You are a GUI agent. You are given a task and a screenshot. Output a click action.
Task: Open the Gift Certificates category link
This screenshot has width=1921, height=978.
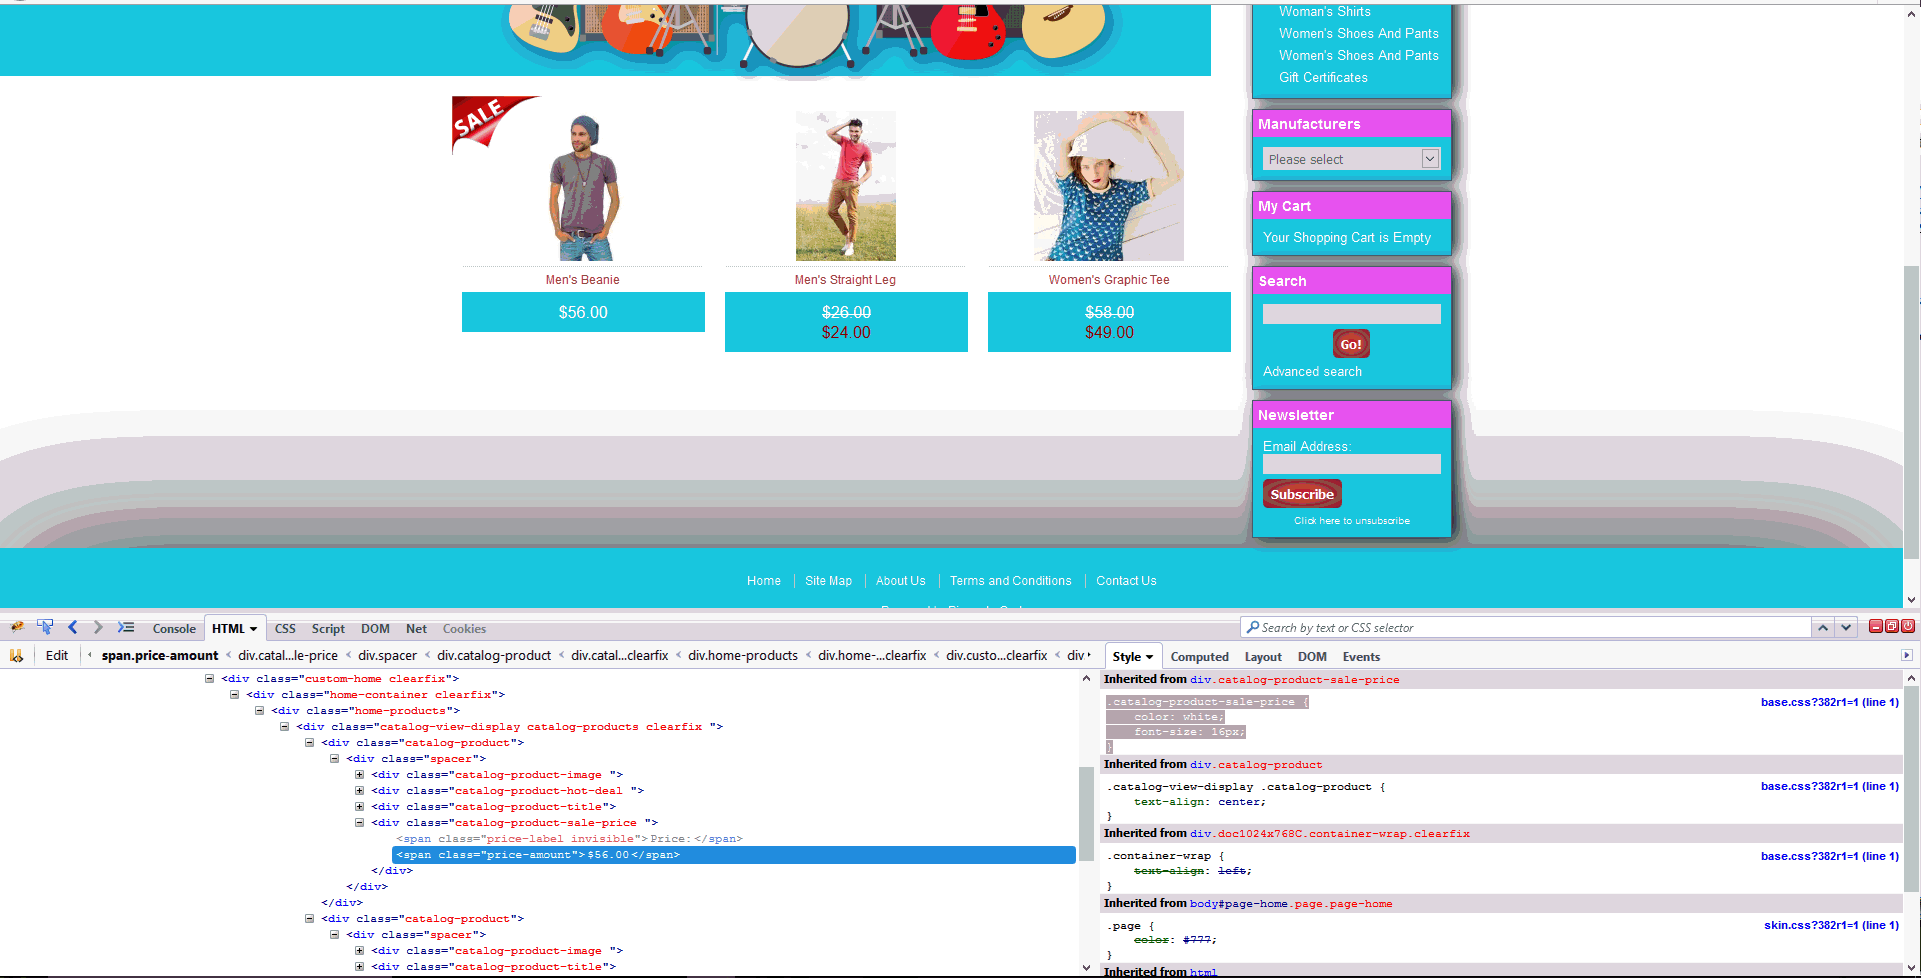coord(1323,78)
